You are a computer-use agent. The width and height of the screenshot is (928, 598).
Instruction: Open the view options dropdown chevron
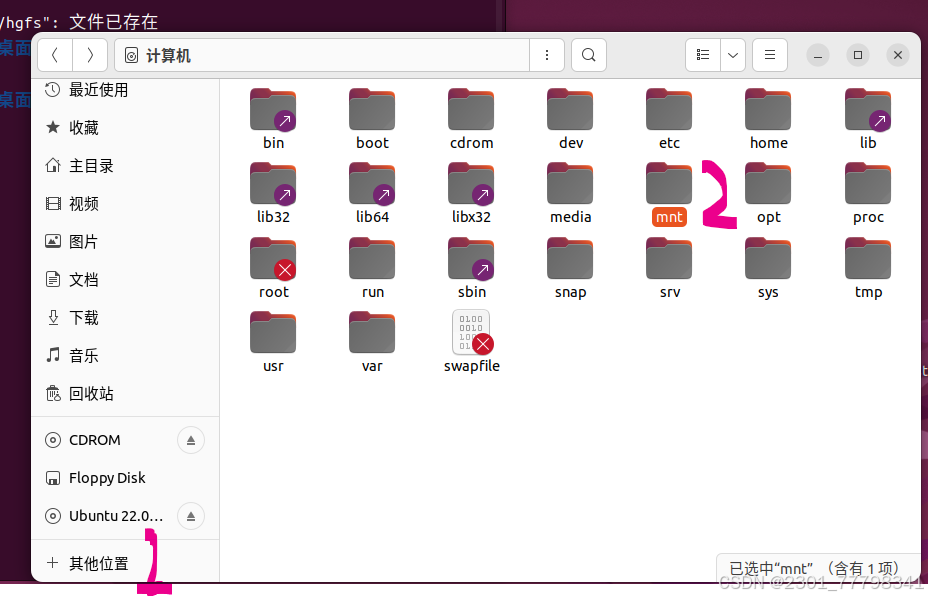pyautogui.click(x=733, y=55)
